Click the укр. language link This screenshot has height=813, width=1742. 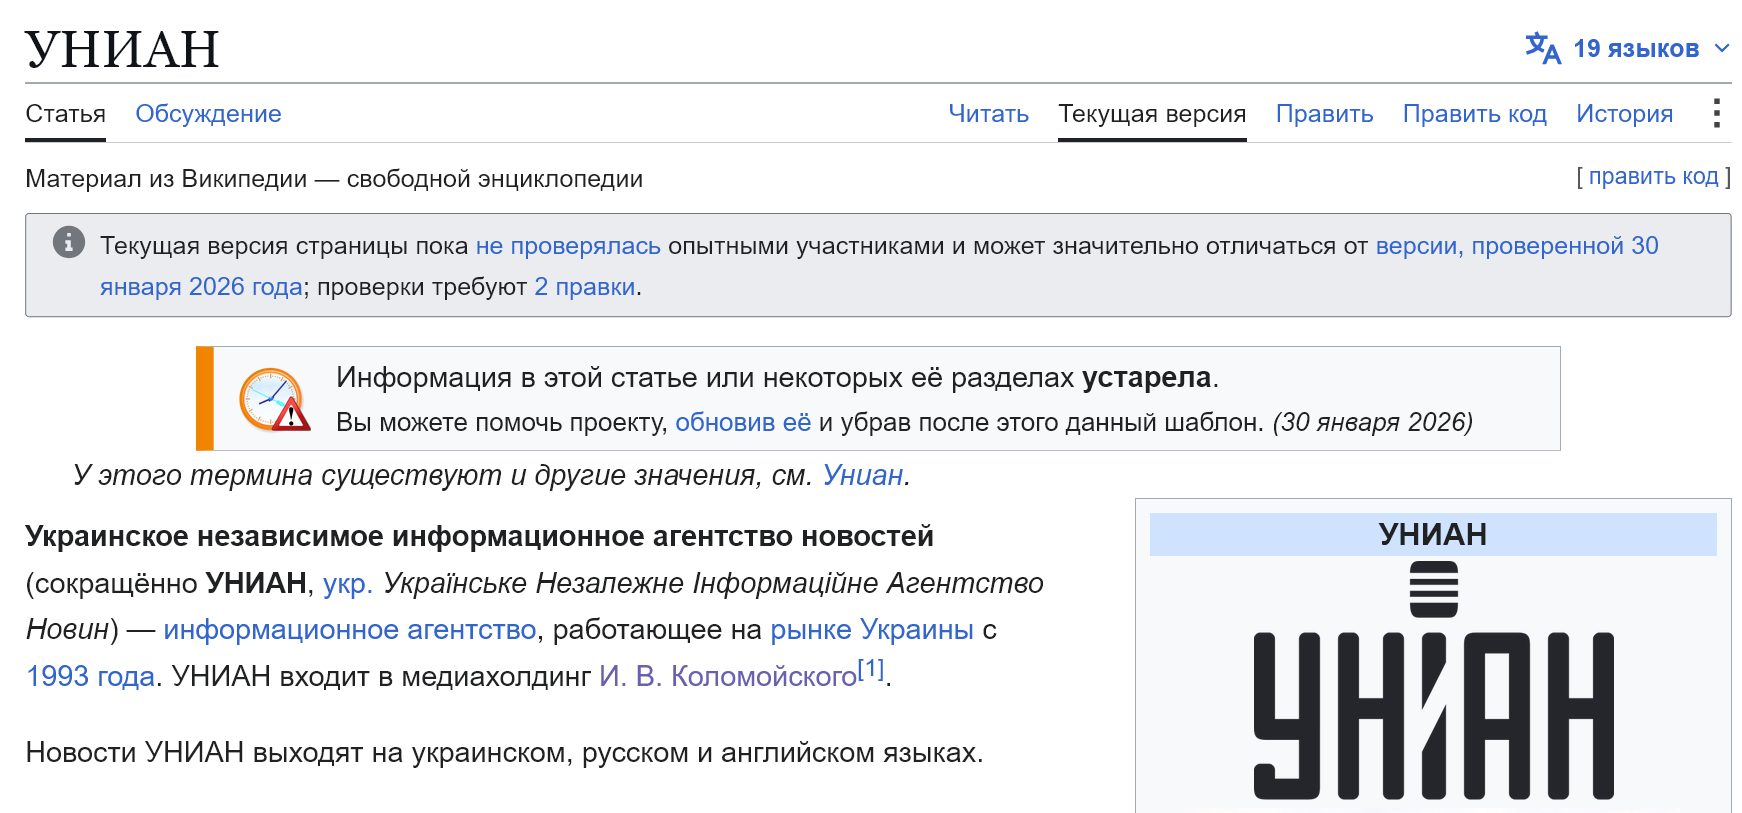(348, 583)
